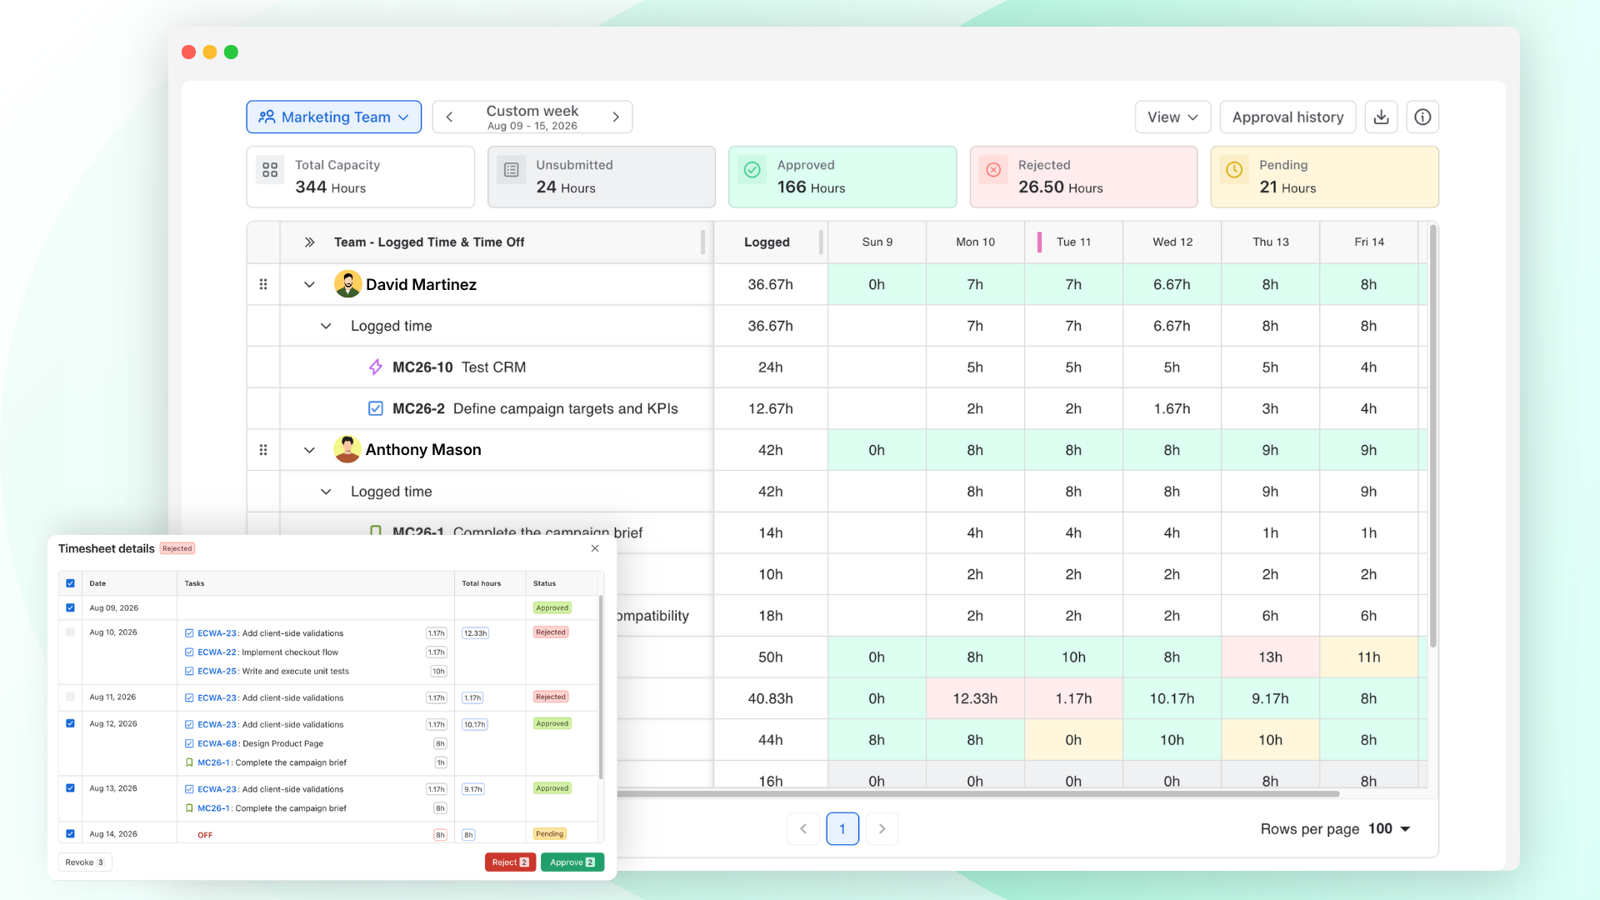Select the Approved 166 Hours card
Viewport: 1600px width, 900px height.
(842, 177)
